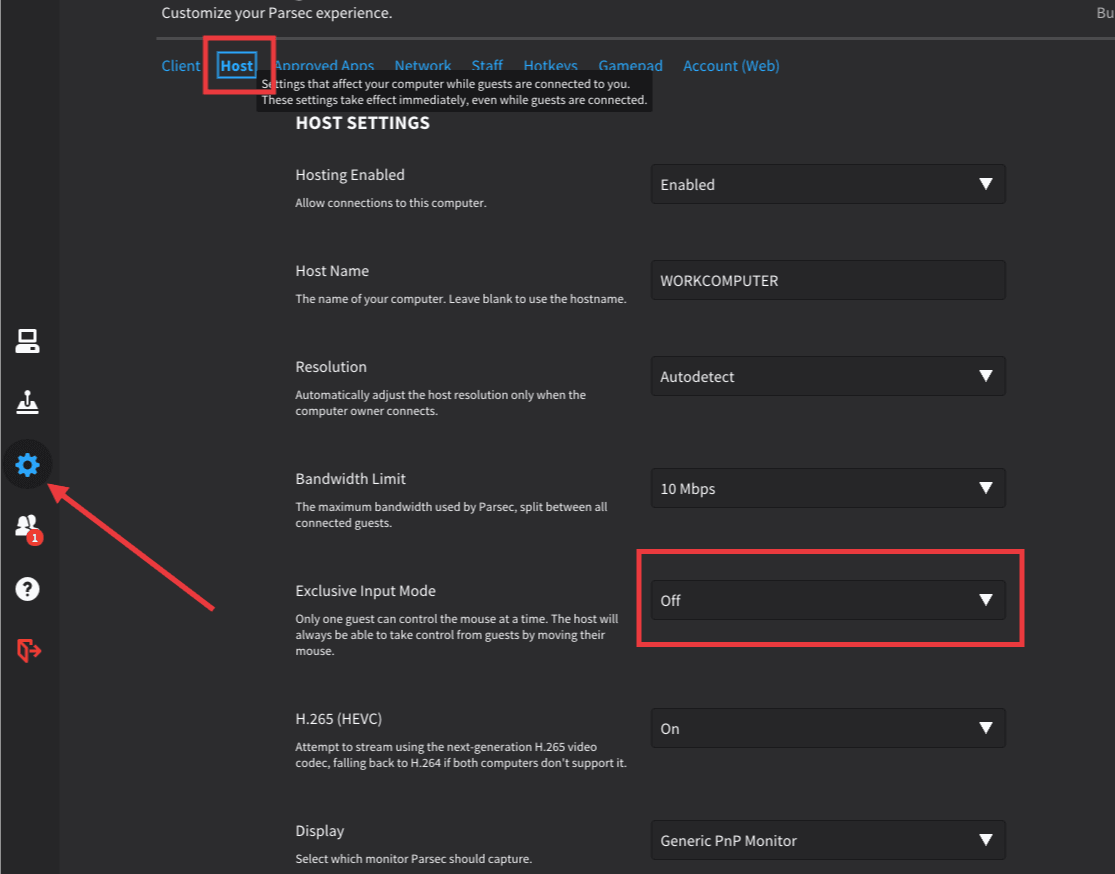Expand the Exclusive Input Mode dropdown
Viewport: 1115px width, 874px height.
pyautogui.click(x=827, y=601)
